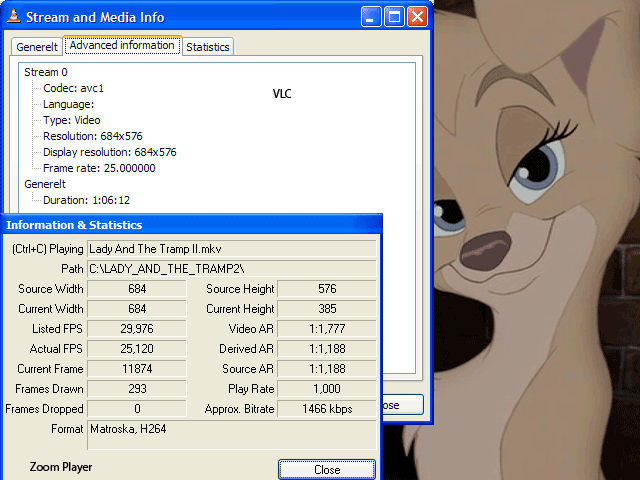Click the Source Height value 576
This screenshot has height=480, width=640.
327,289
